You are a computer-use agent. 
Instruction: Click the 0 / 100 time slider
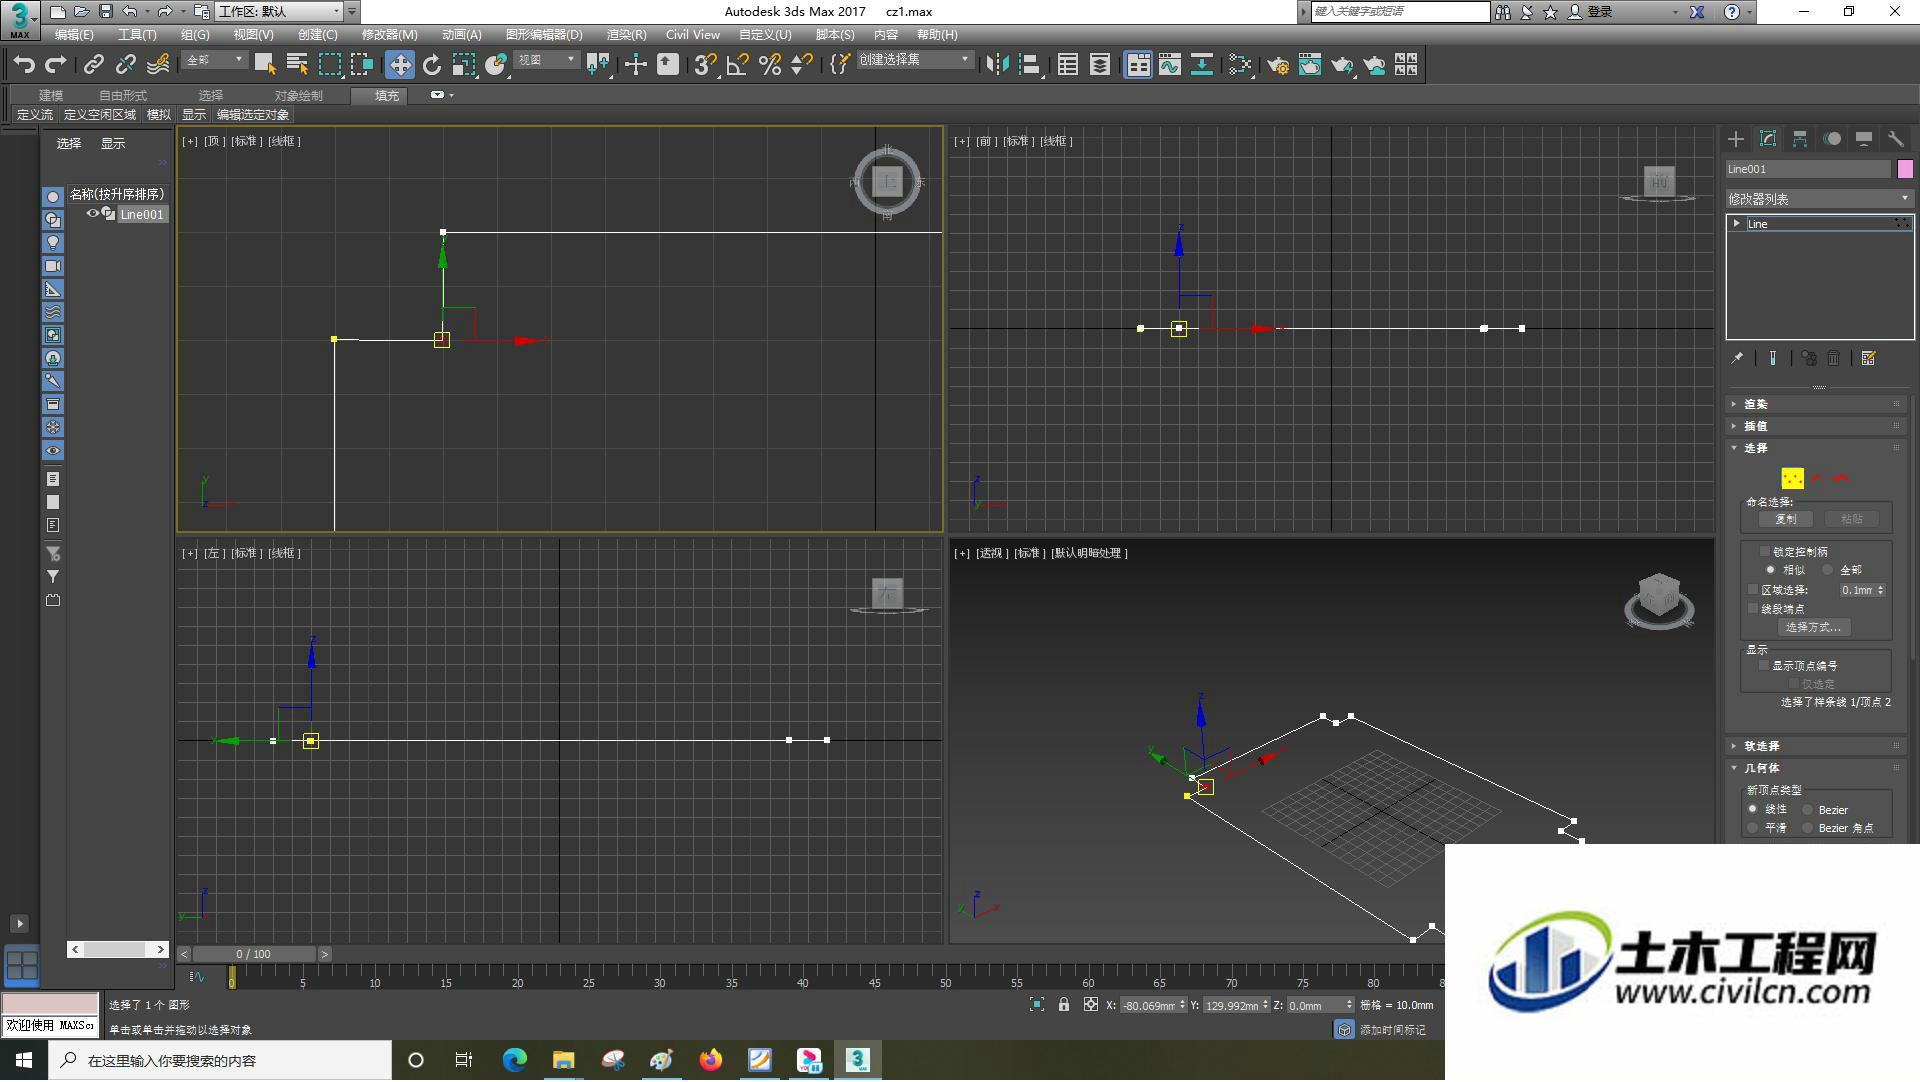(x=254, y=954)
